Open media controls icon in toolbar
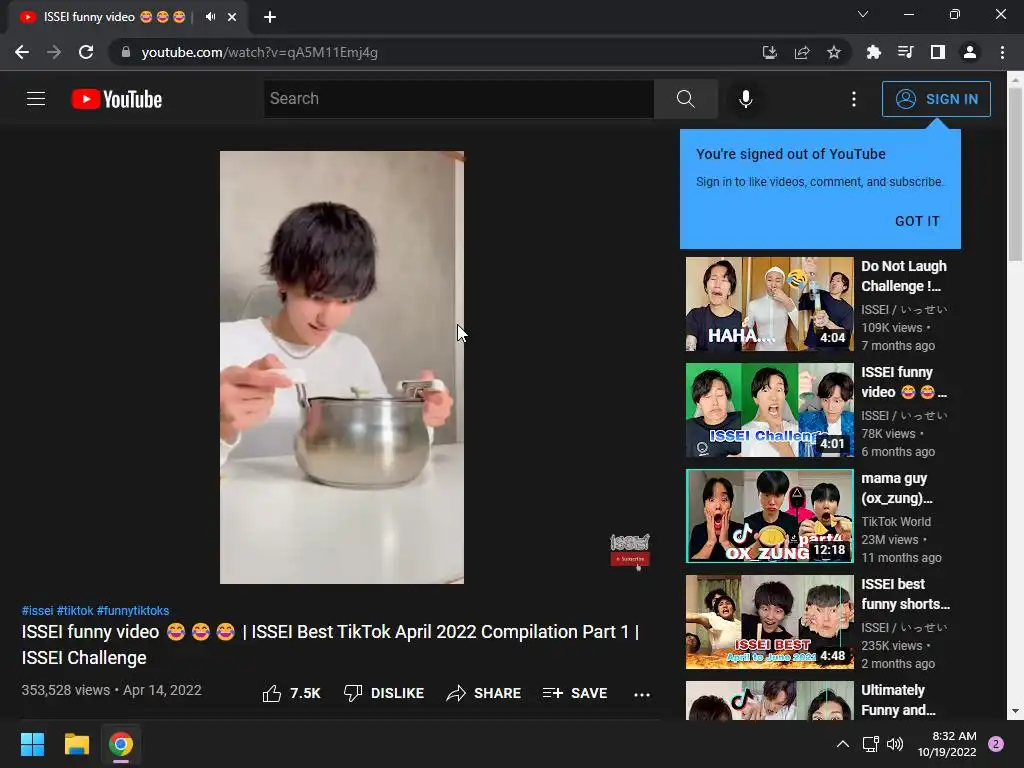1024x768 pixels. click(905, 52)
